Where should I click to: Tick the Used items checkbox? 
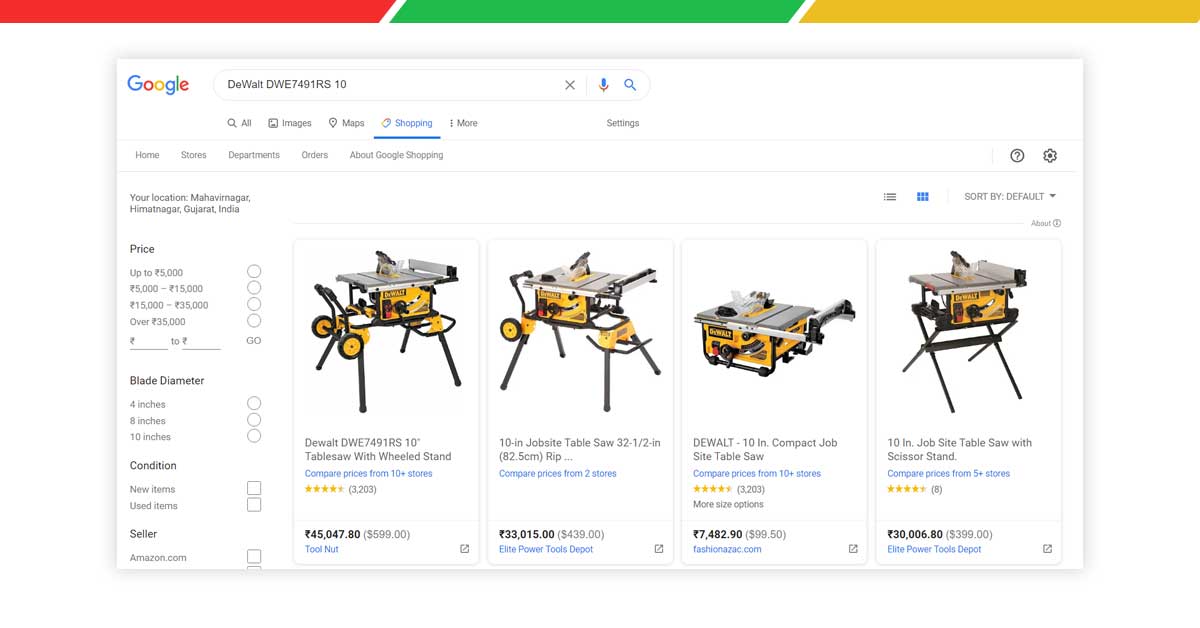pyautogui.click(x=254, y=505)
